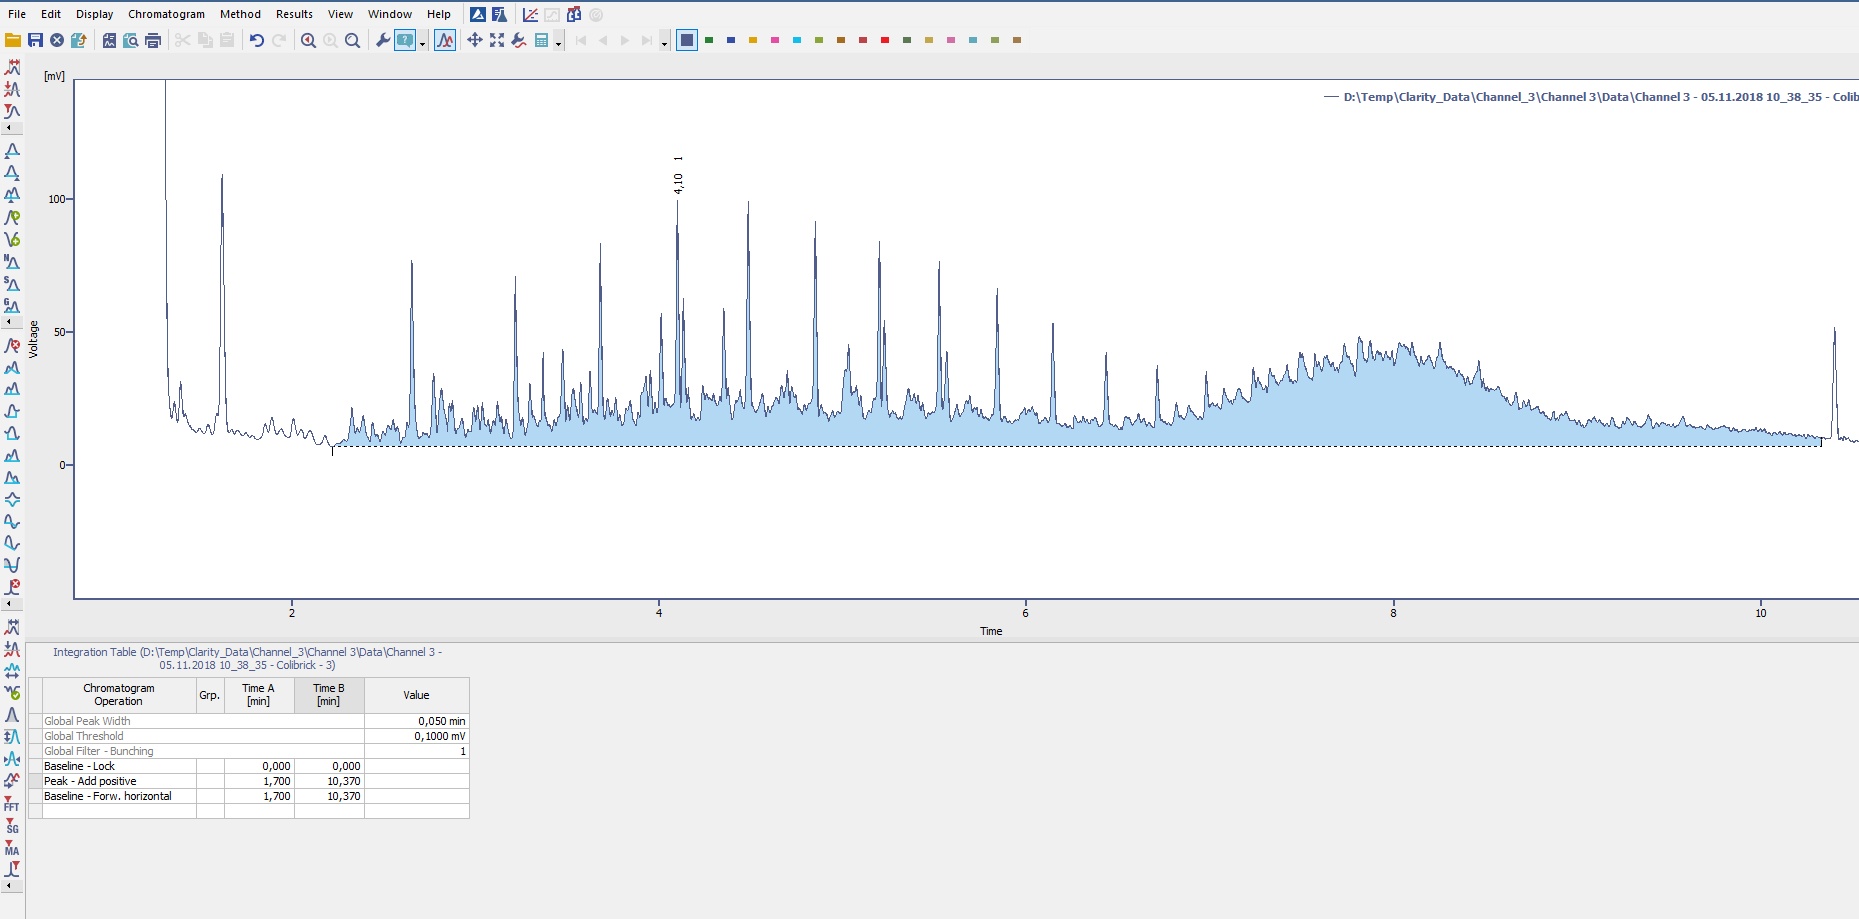Screen dimensions: 1859x919
Task: Open print preview icon with magnifier
Action: 131,40
